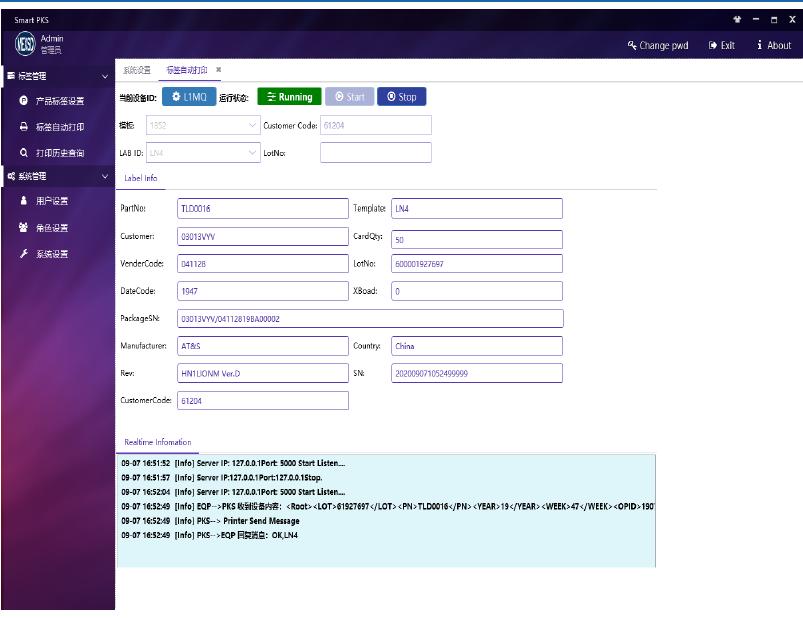Close the 标签自动打印 tab

(219, 70)
